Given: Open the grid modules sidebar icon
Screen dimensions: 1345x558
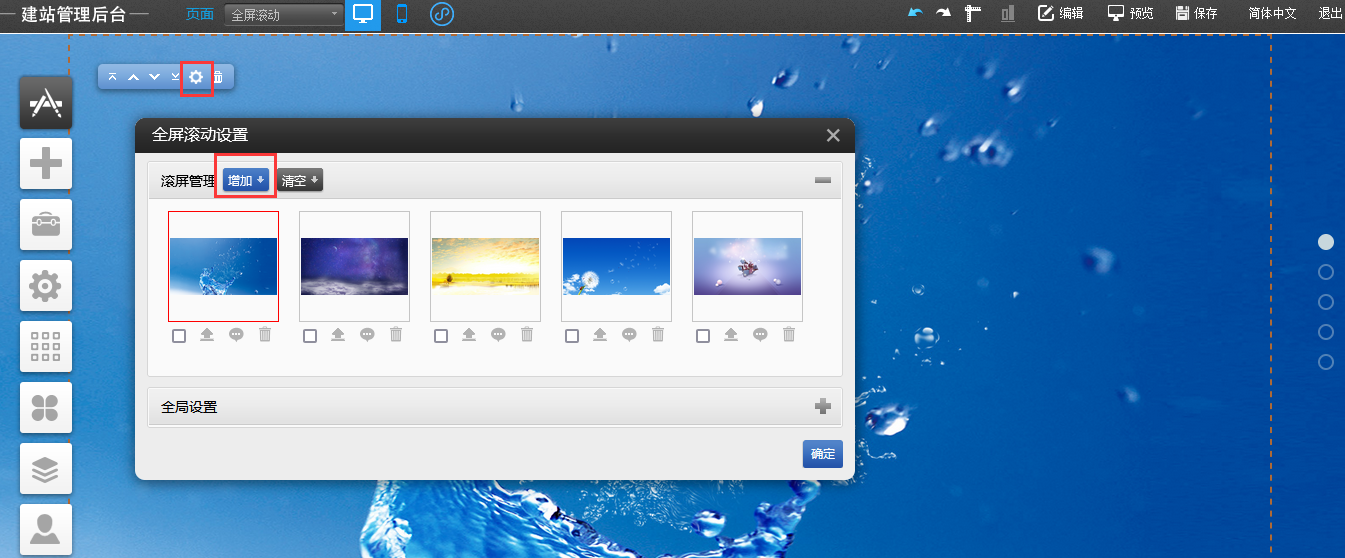Looking at the screenshot, I should tap(46, 347).
